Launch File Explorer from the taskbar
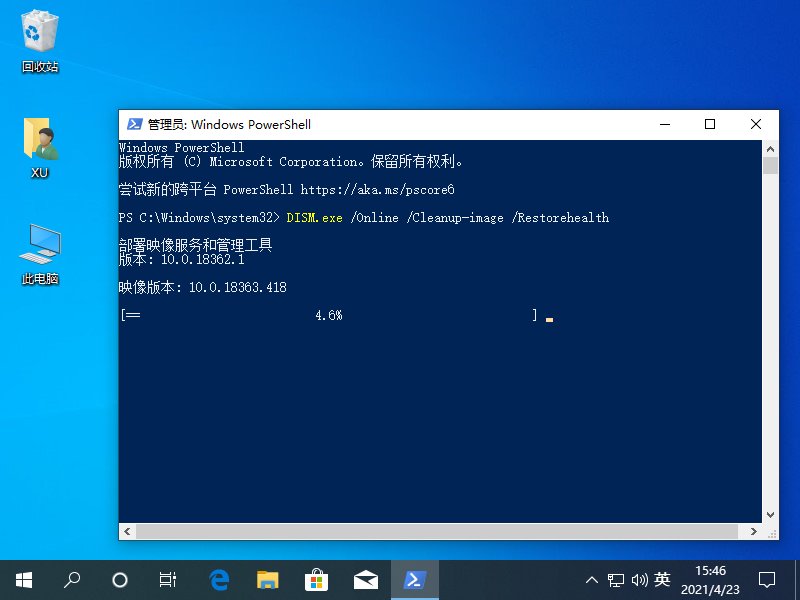This screenshot has width=800, height=600. [x=268, y=580]
